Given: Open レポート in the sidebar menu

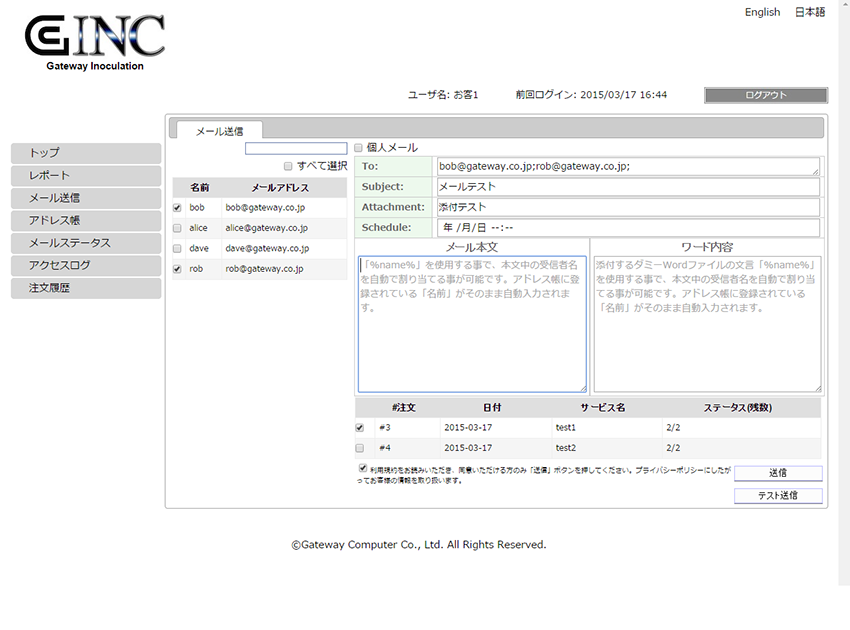Looking at the screenshot, I should (86, 176).
